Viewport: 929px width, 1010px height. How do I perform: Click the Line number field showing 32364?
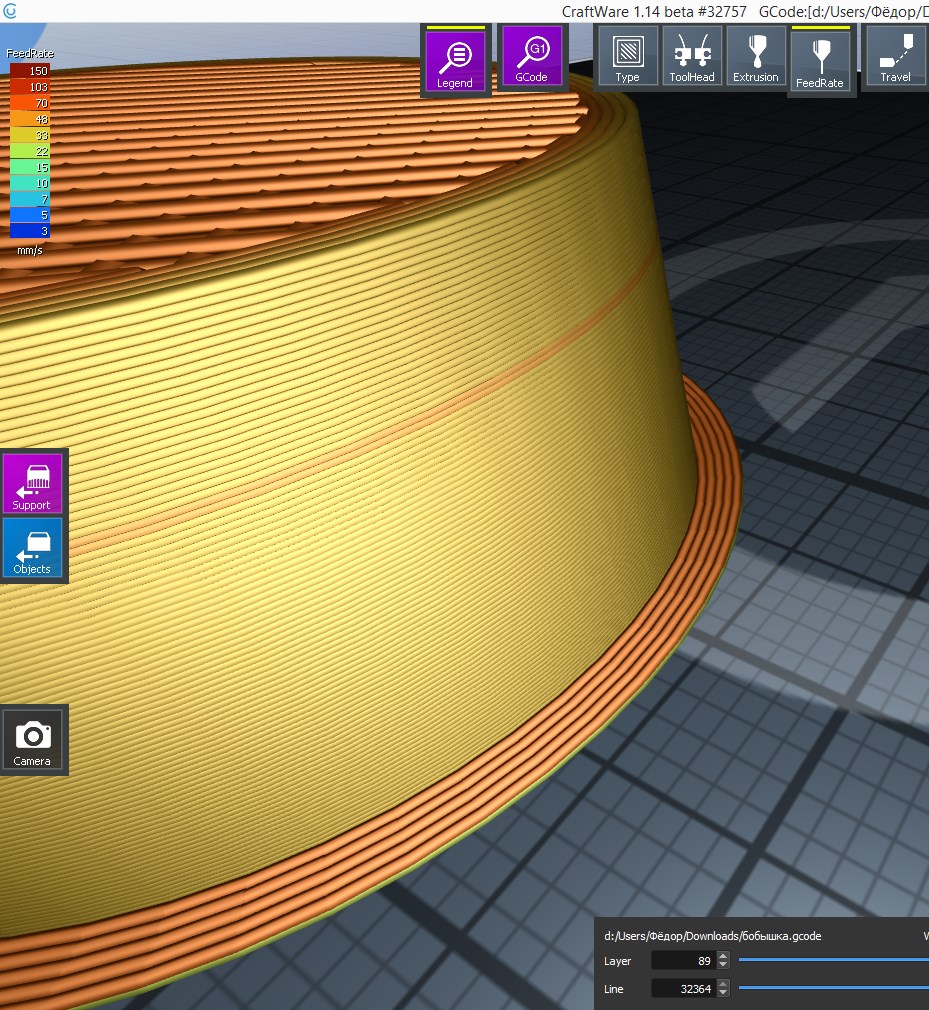[x=682, y=988]
